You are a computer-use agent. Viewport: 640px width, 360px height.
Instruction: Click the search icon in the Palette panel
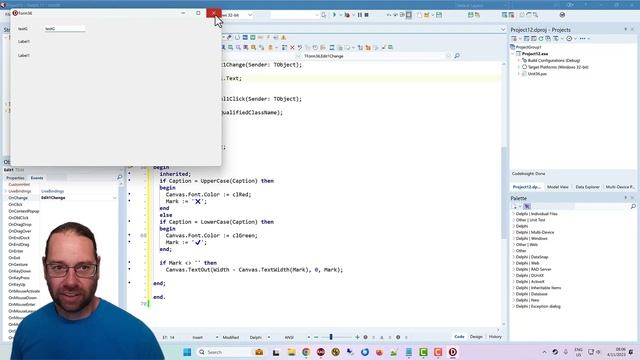click(x=633, y=207)
